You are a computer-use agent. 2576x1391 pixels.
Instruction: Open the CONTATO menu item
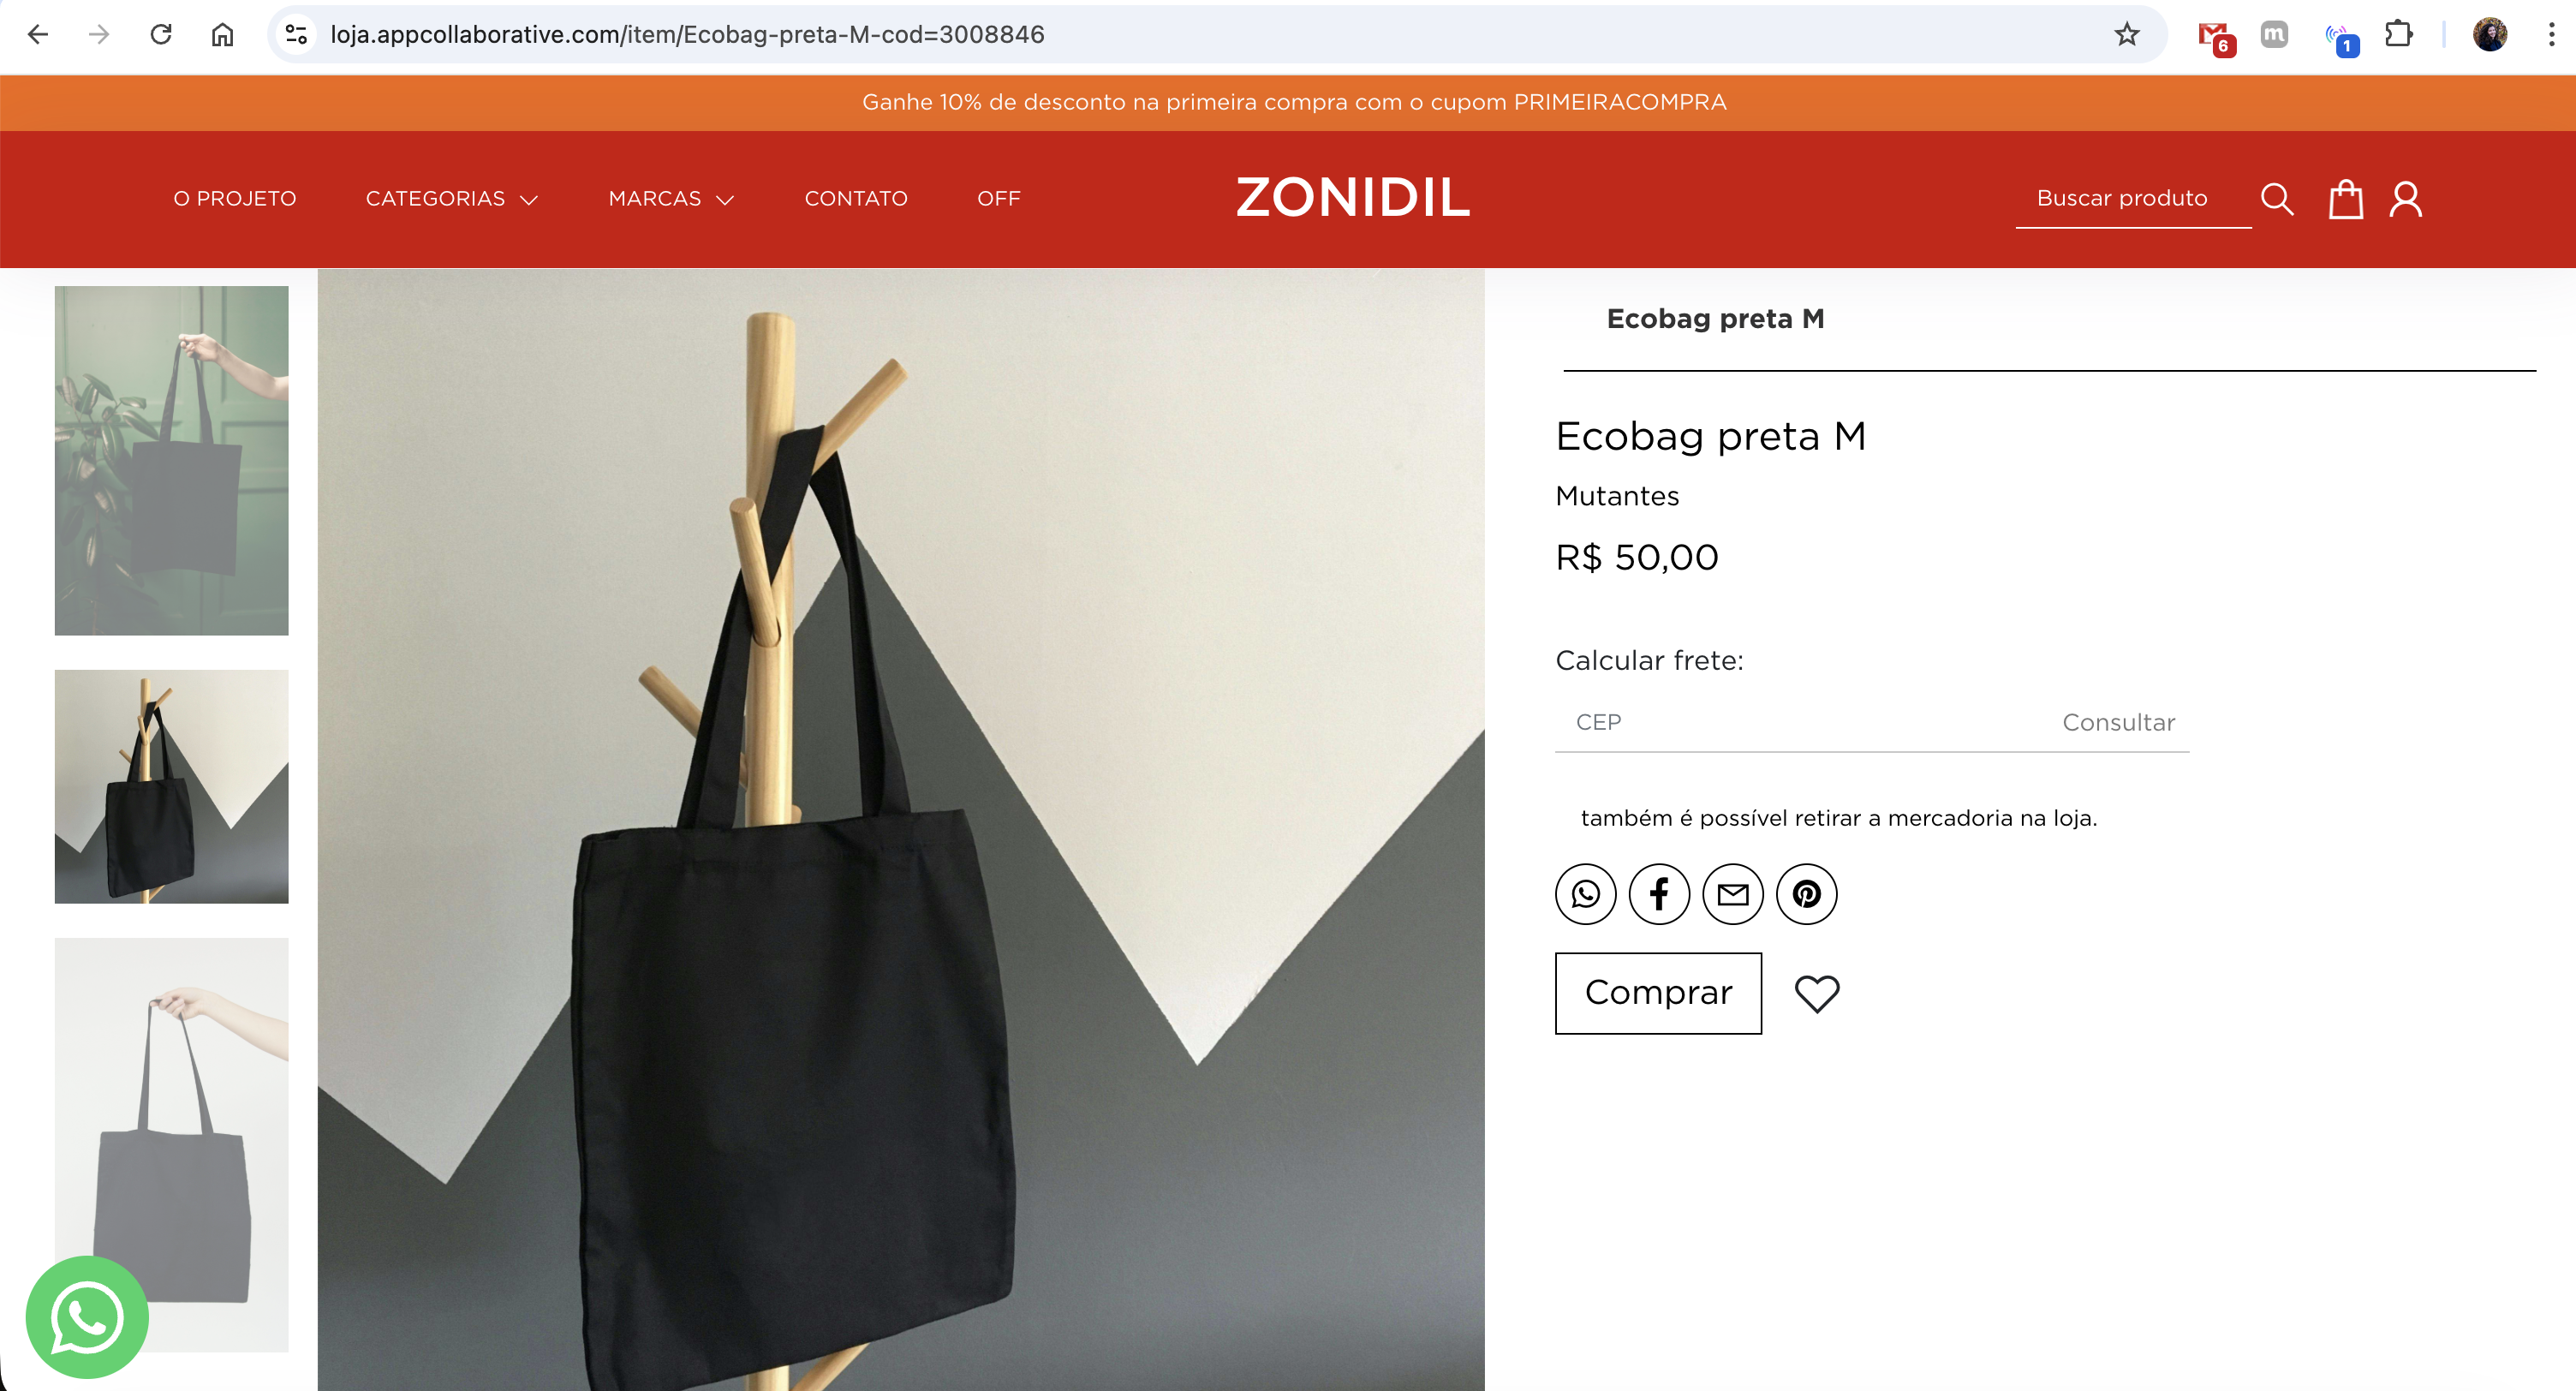point(856,199)
